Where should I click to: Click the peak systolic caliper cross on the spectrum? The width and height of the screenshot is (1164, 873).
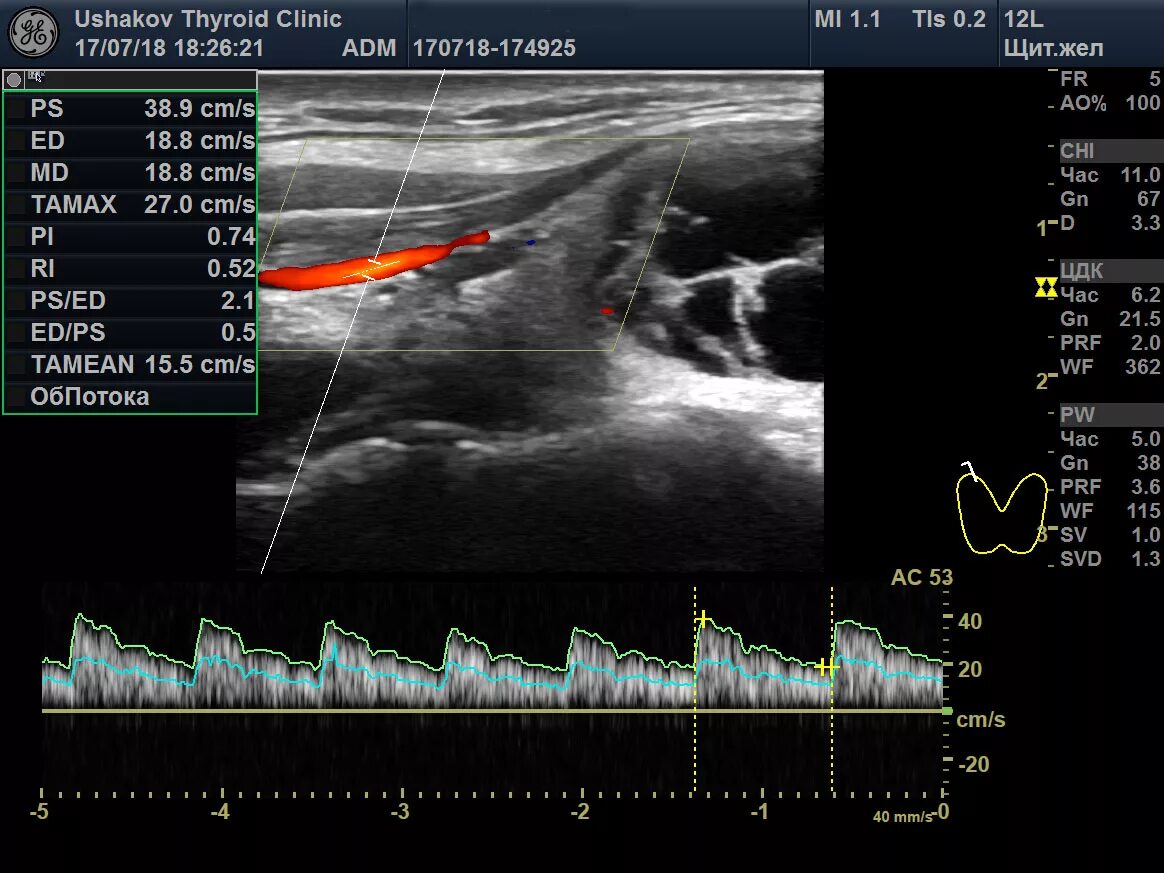point(702,618)
